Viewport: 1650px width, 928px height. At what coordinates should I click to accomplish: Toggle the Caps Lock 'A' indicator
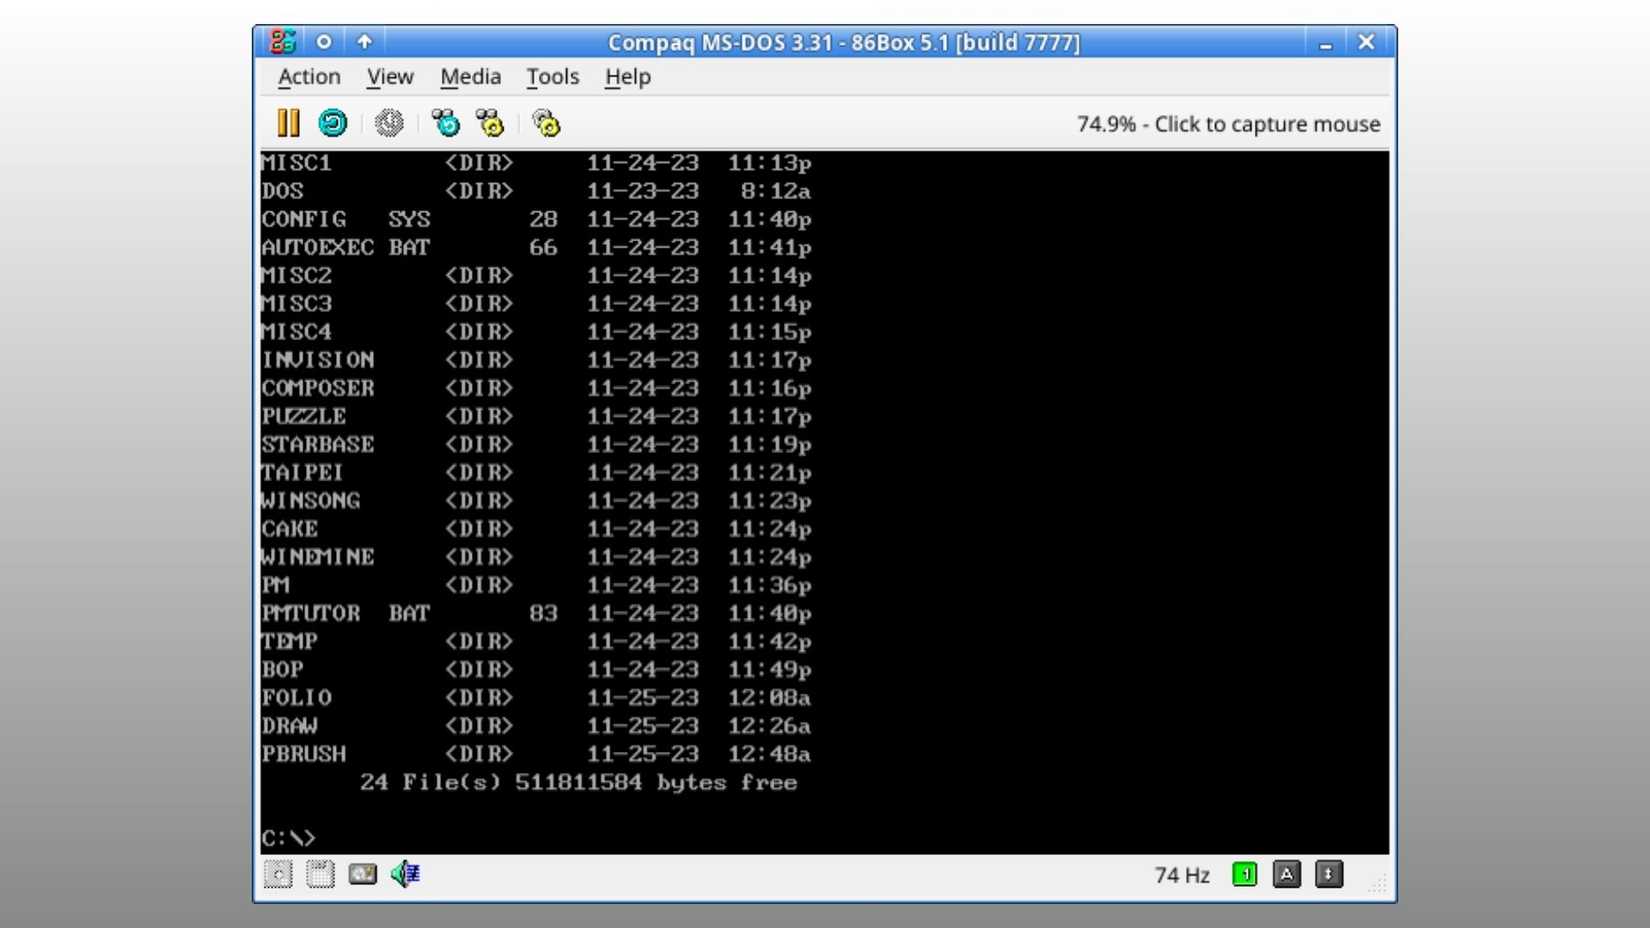coord(1287,875)
